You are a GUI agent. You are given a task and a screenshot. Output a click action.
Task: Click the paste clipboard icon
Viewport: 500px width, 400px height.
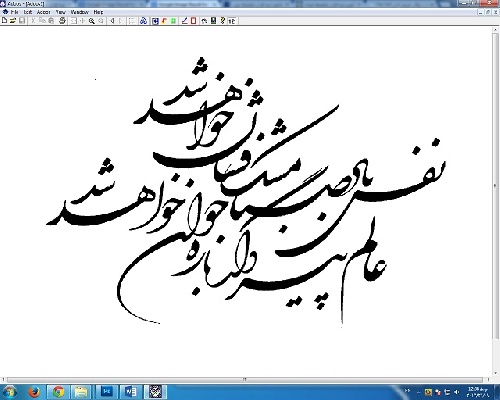point(51,21)
